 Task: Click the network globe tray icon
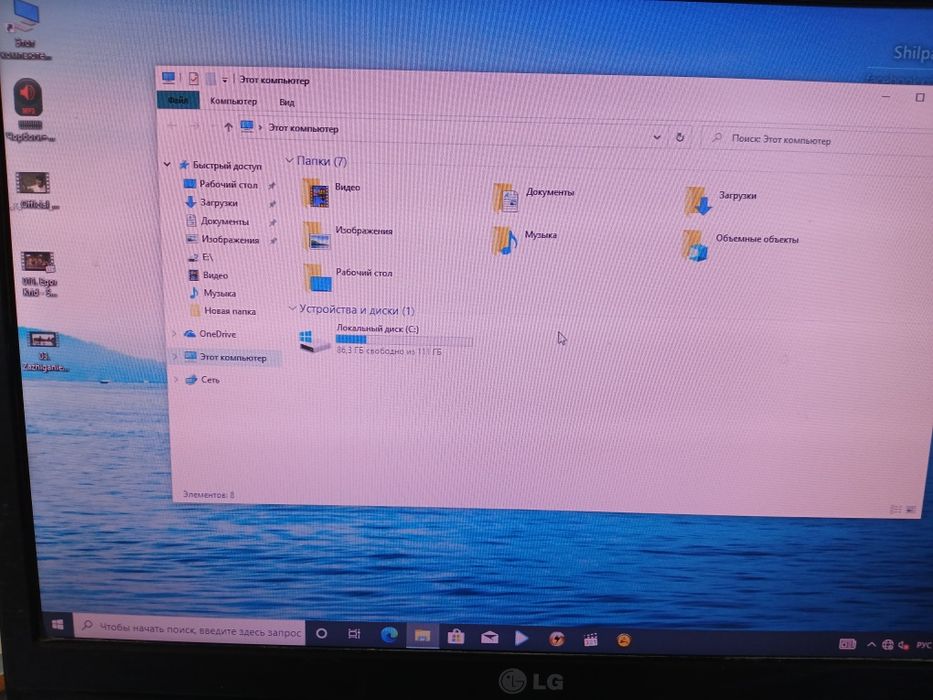point(888,645)
